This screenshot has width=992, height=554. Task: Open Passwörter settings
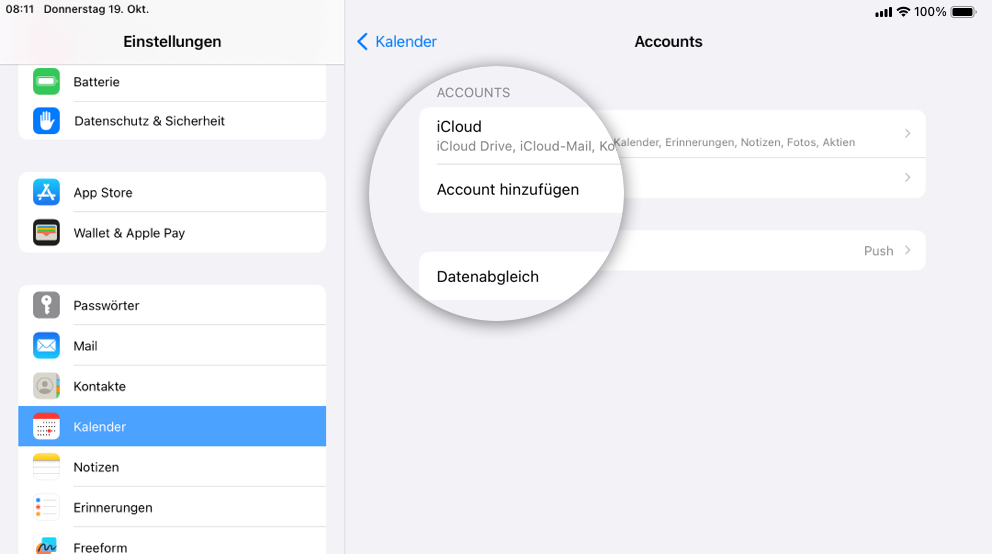[x=172, y=305]
